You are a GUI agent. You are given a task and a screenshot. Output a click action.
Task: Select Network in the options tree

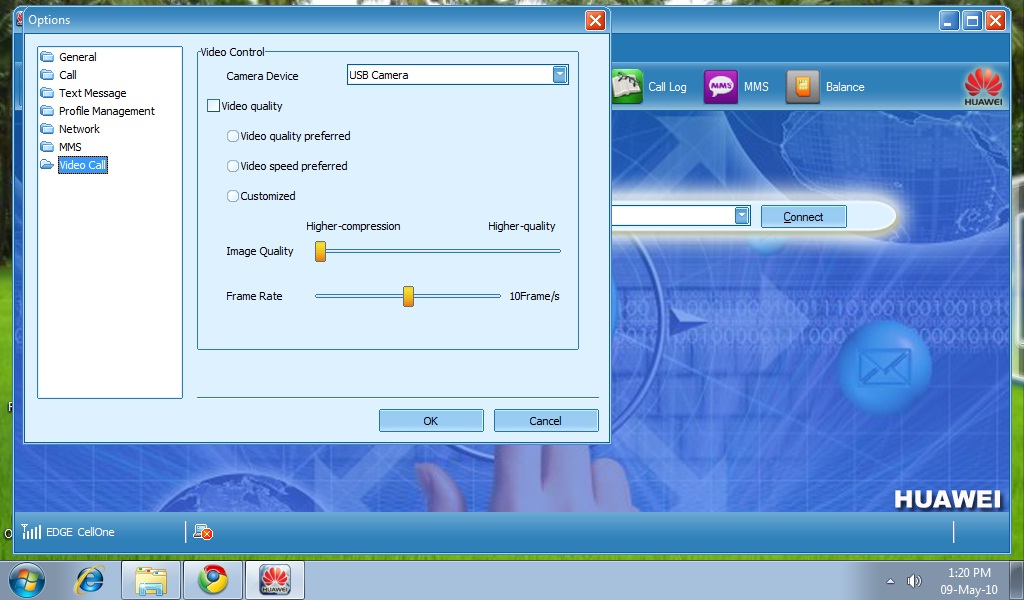coord(80,129)
